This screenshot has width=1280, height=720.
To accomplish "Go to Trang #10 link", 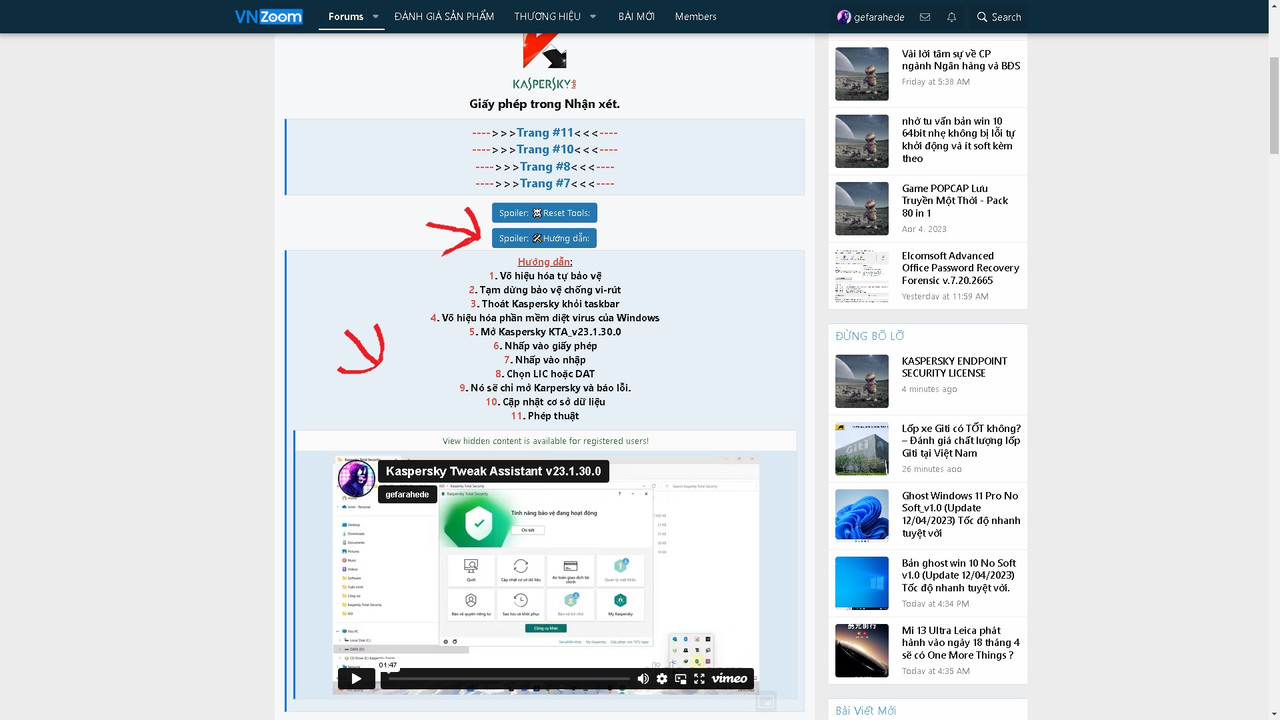I will (545, 150).
